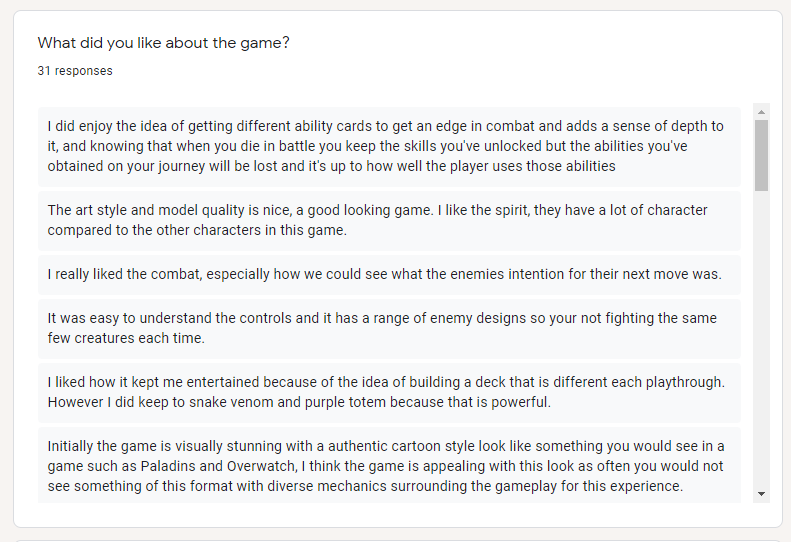Screen dimensions: 791x542
Task: Click the word 'Overwatch' in the last response
Action: pos(261,466)
